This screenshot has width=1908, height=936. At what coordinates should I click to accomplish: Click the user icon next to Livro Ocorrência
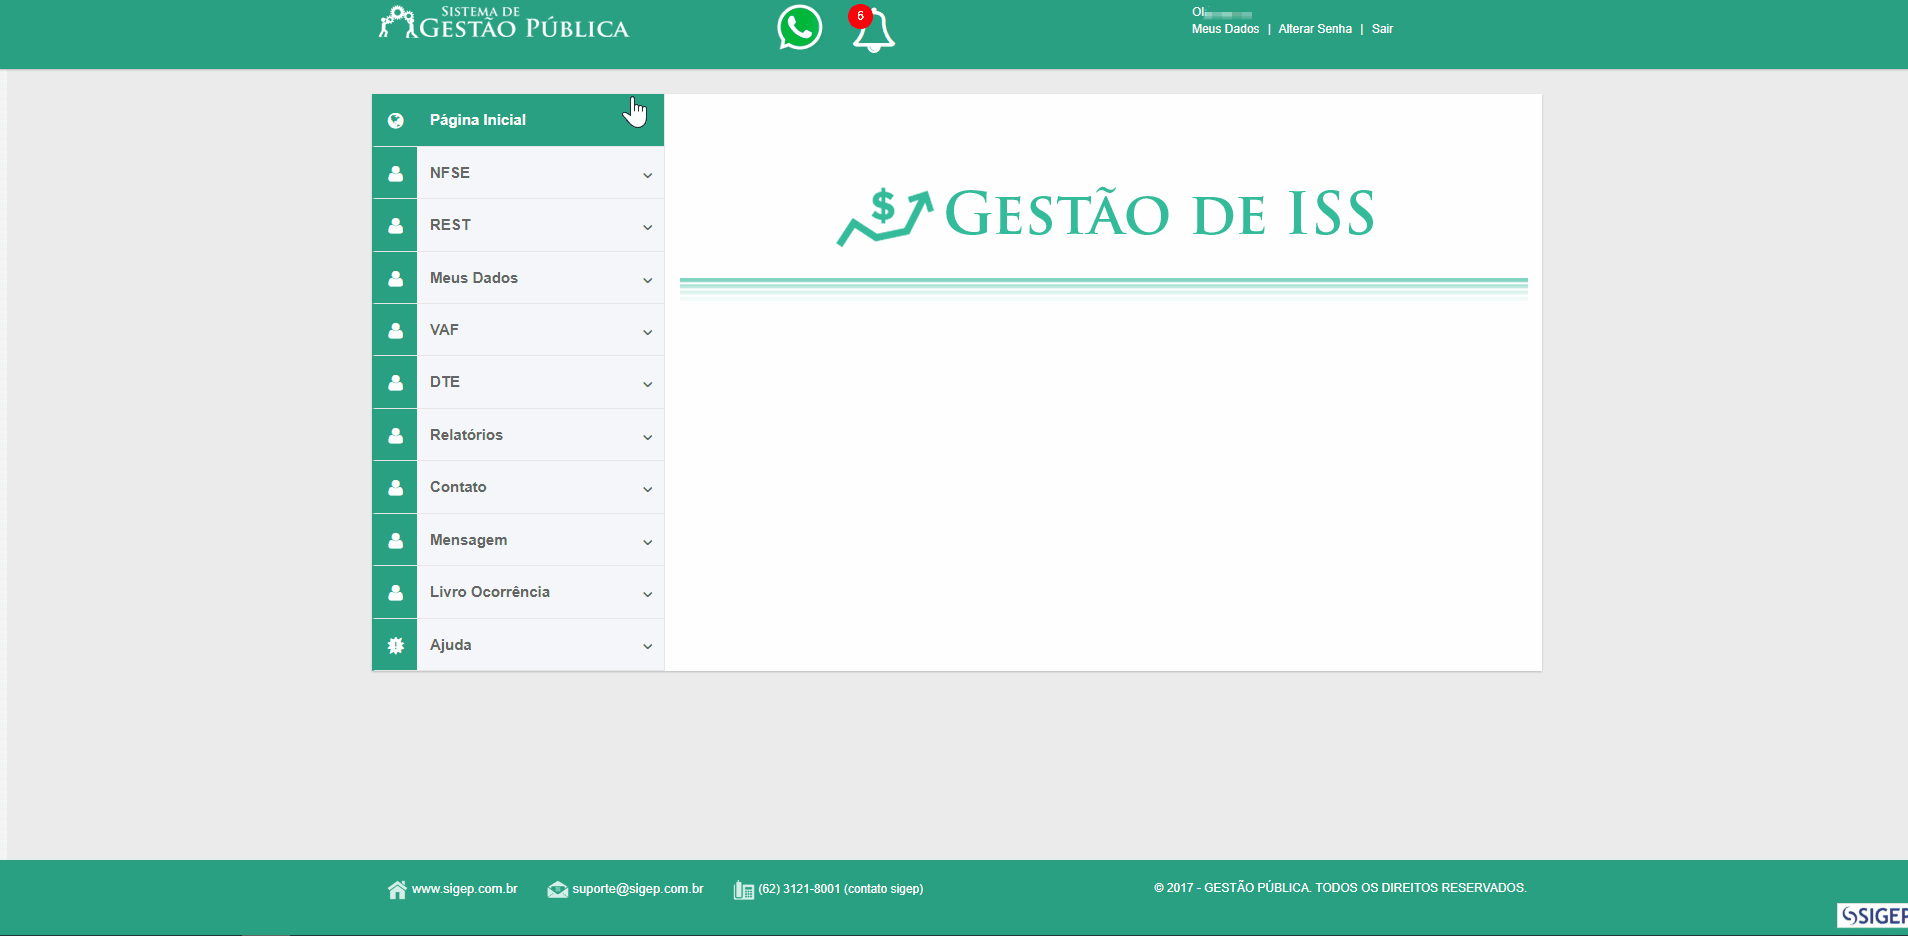pyautogui.click(x=395, y=592)
